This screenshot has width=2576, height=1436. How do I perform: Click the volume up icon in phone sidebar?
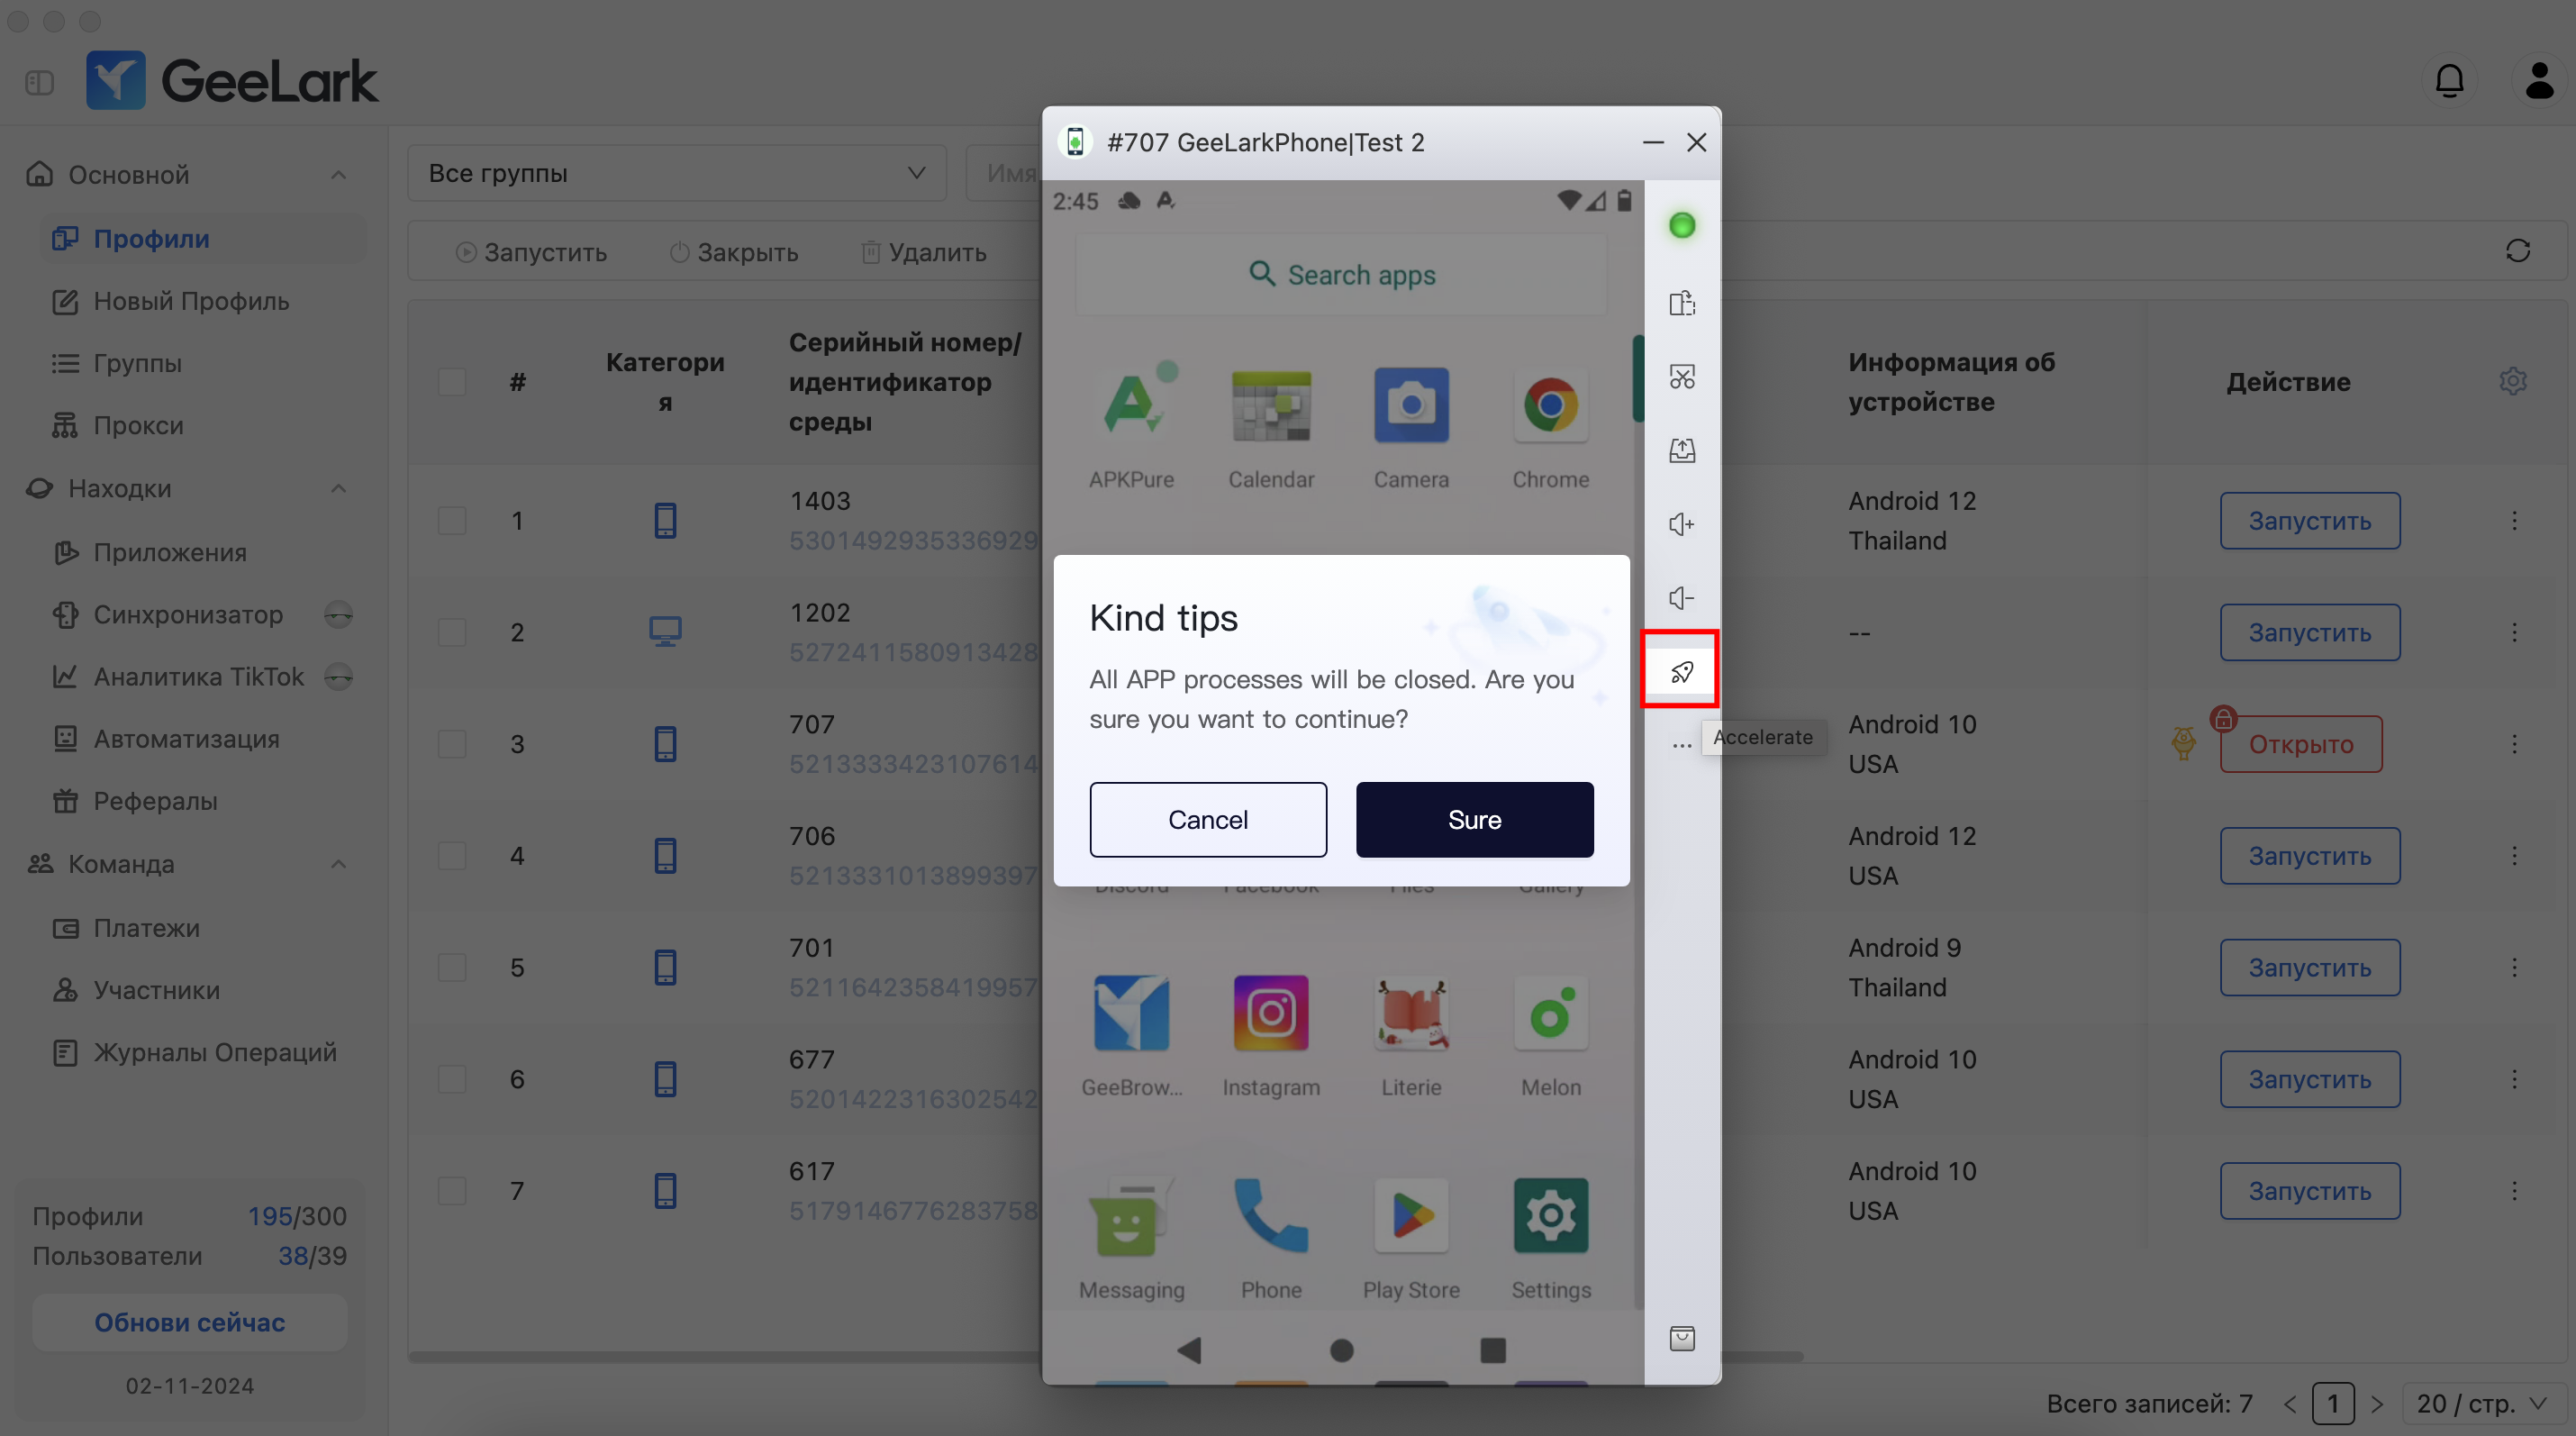pyautogui.click(x=1681, y=524)
